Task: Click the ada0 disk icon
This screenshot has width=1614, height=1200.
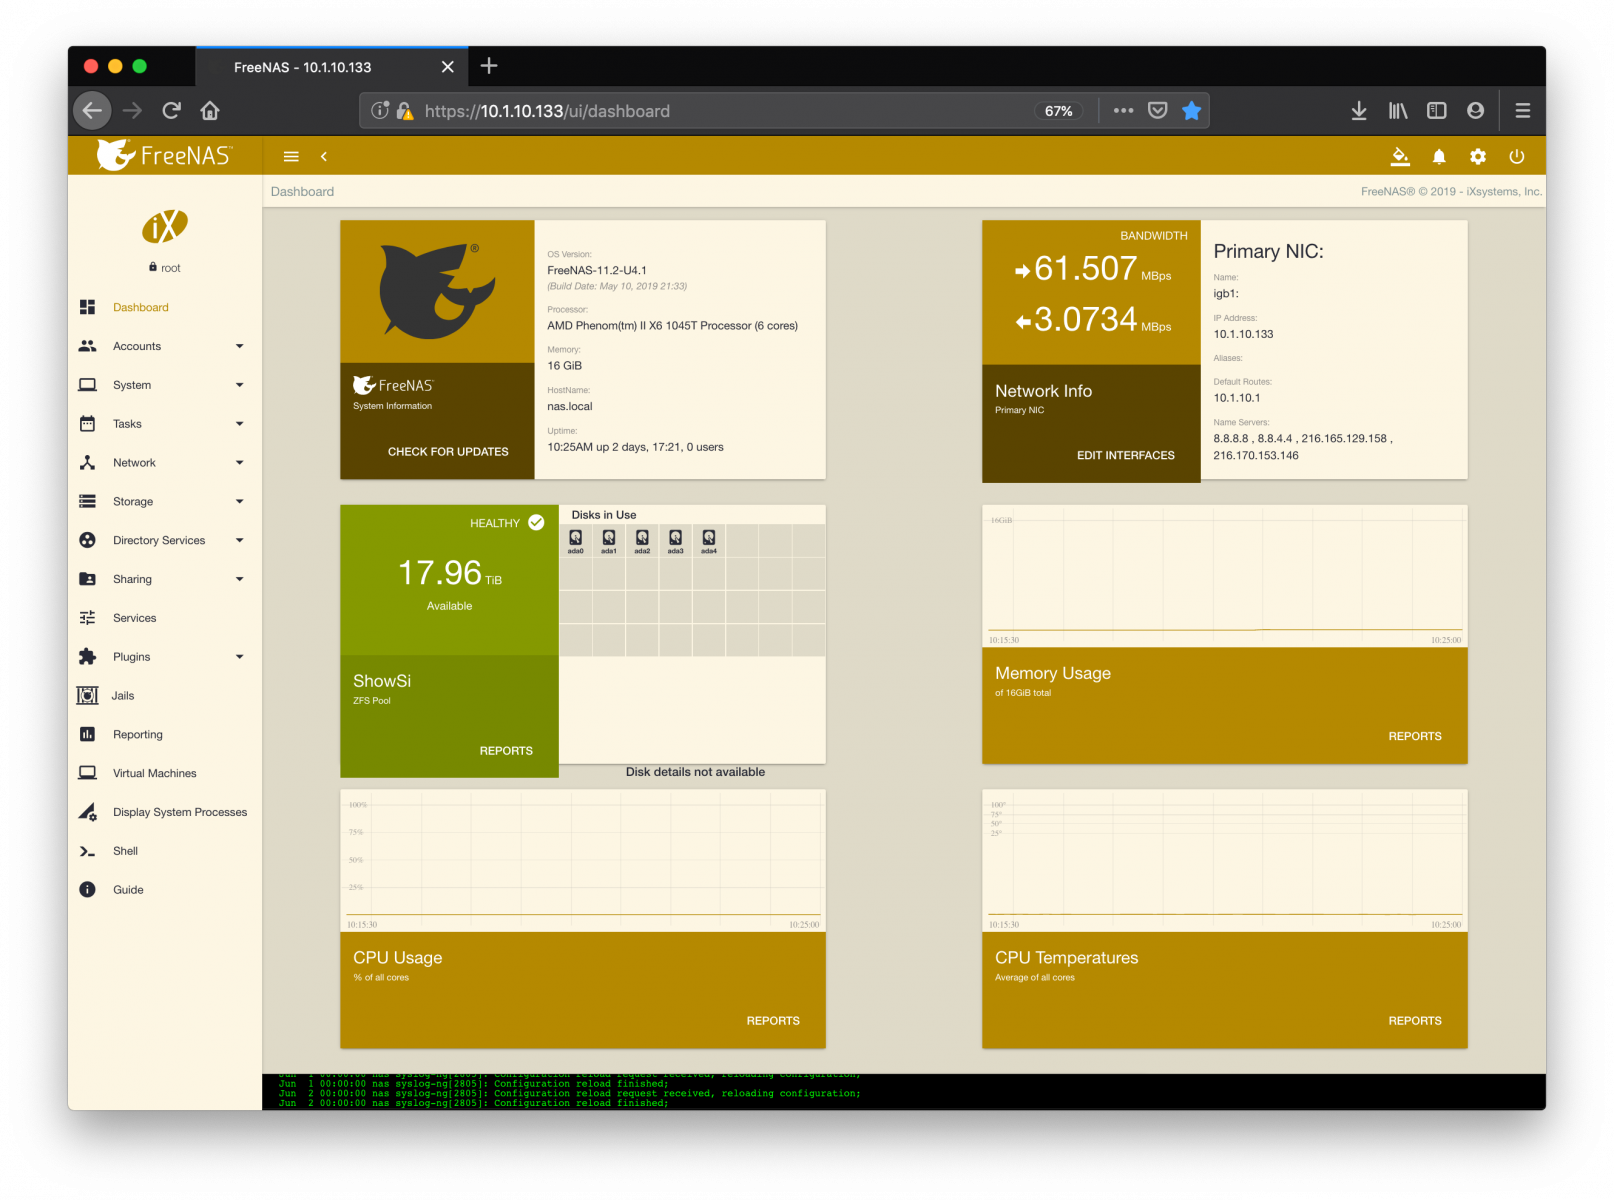Action: tap(576, 539)
